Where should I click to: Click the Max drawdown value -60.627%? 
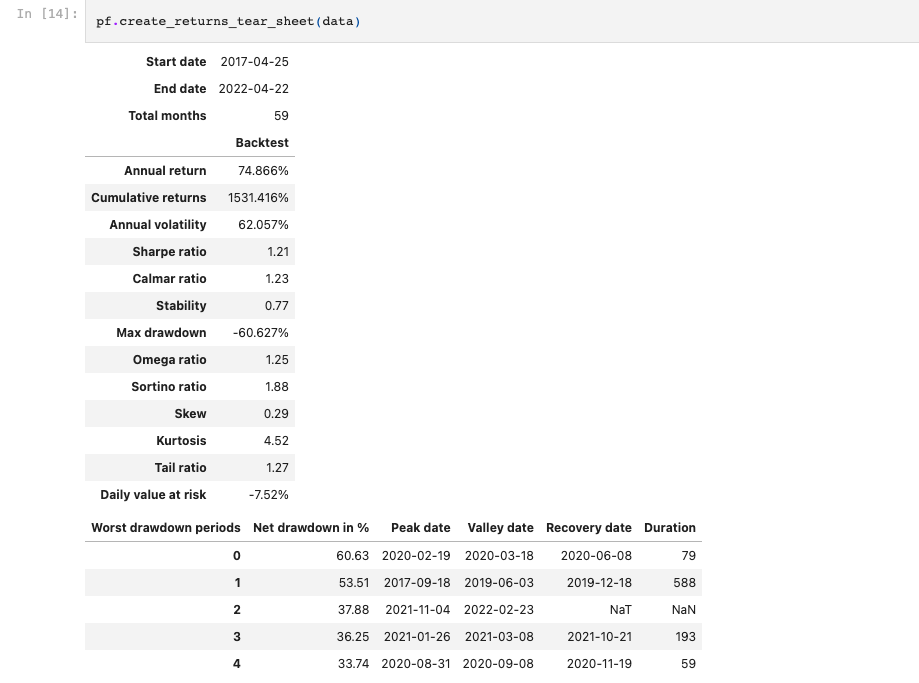[x=261, y=332]
